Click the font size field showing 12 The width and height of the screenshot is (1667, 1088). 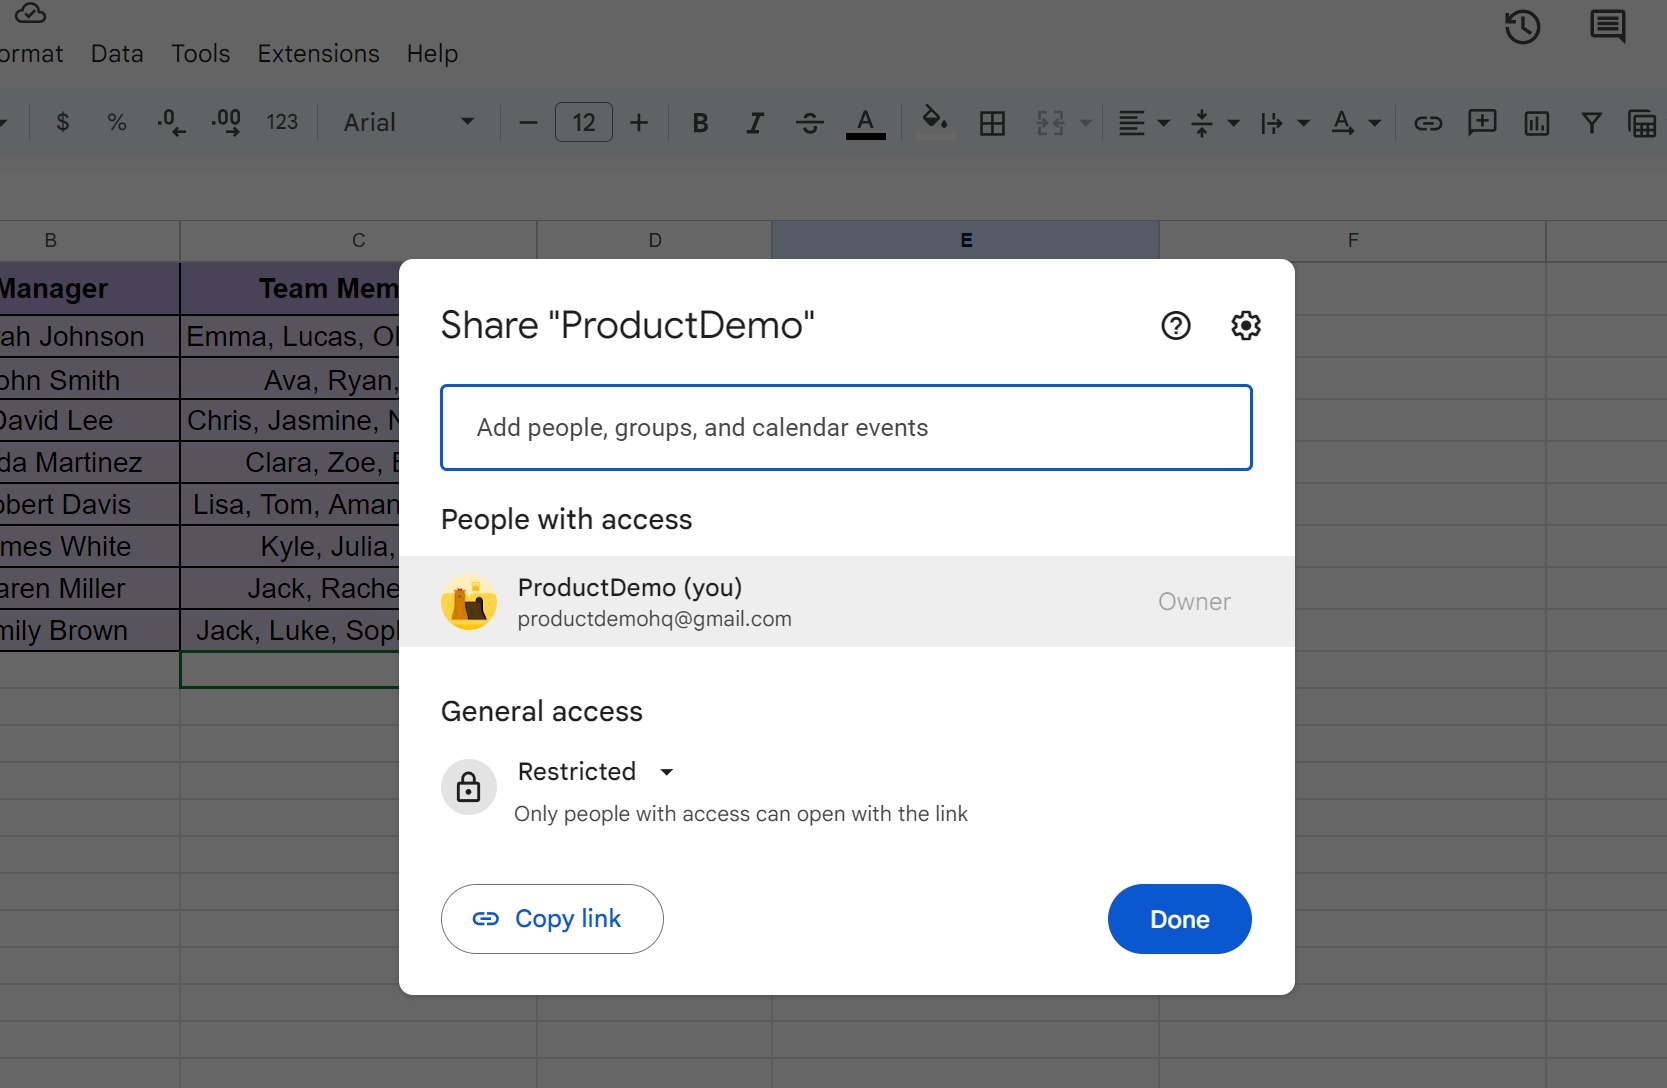(x=584, y=123)
